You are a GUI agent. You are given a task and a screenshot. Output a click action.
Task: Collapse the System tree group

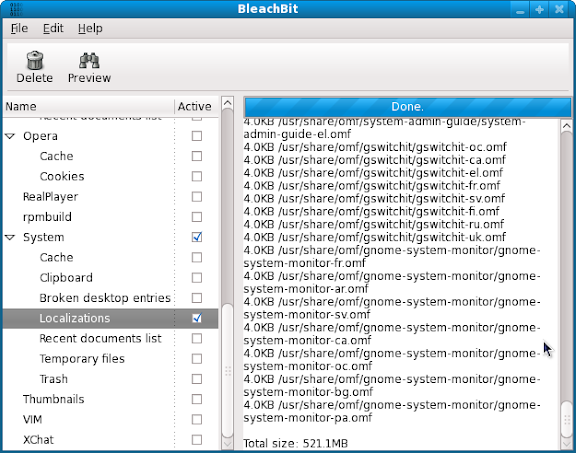click(x=10, y=237)
